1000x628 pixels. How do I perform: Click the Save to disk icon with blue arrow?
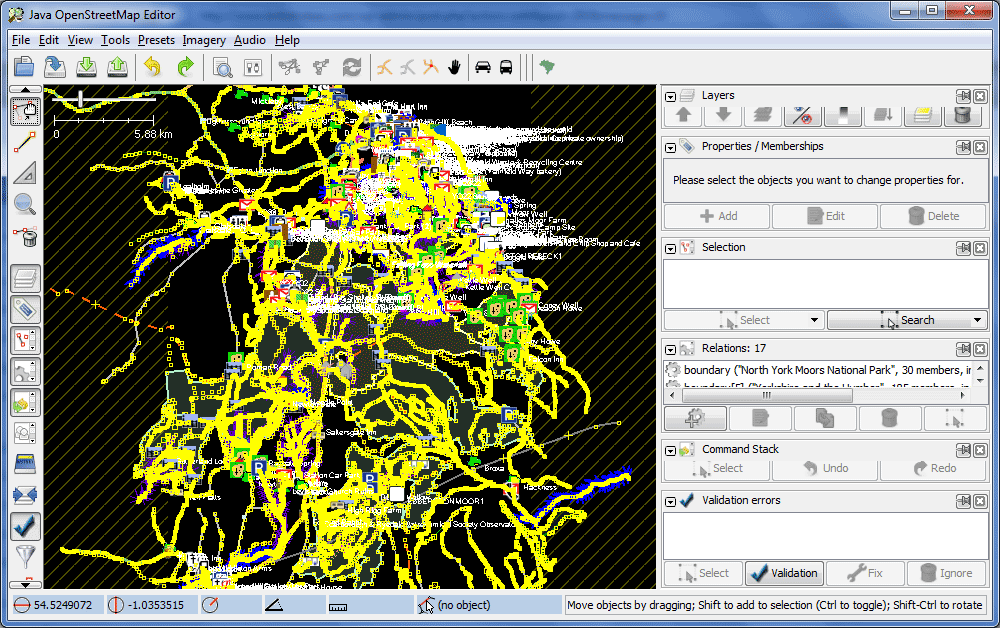click(55, 66)
